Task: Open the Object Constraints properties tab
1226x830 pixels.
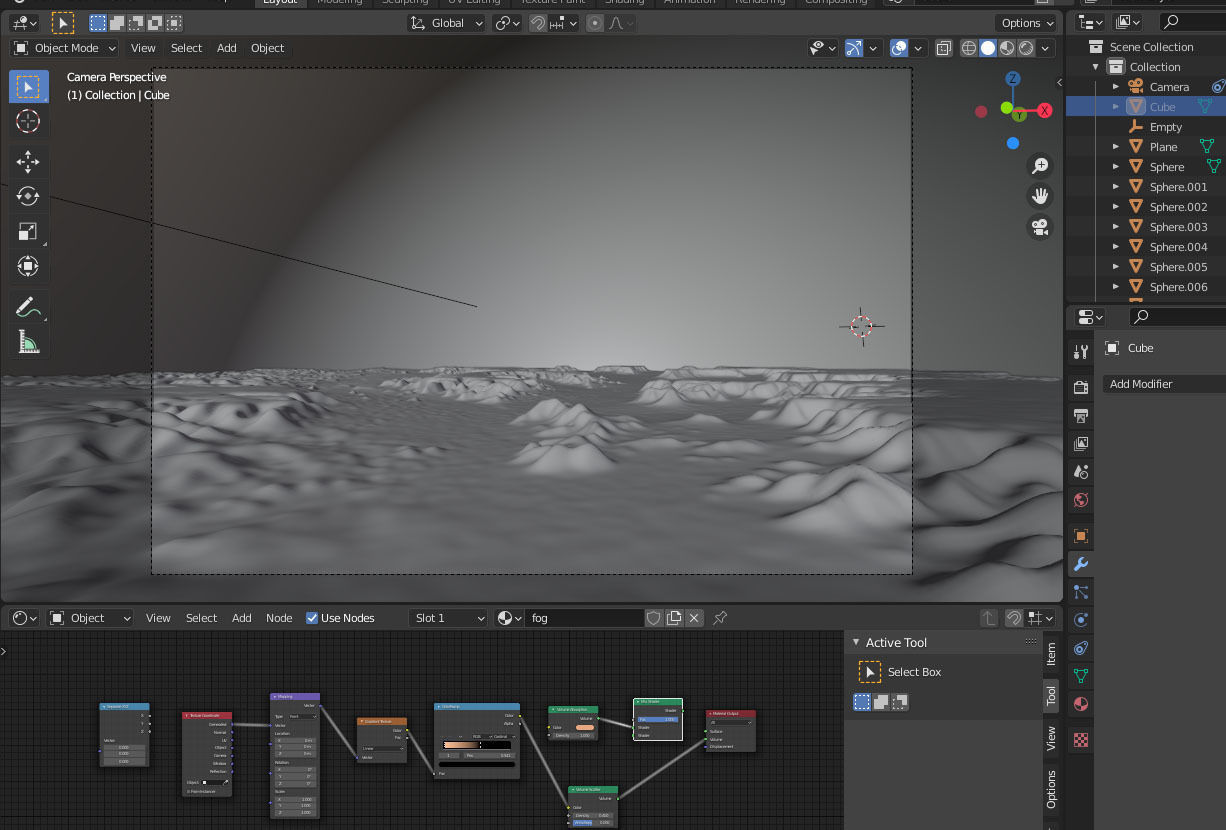Action: [x=1080, y=648]
